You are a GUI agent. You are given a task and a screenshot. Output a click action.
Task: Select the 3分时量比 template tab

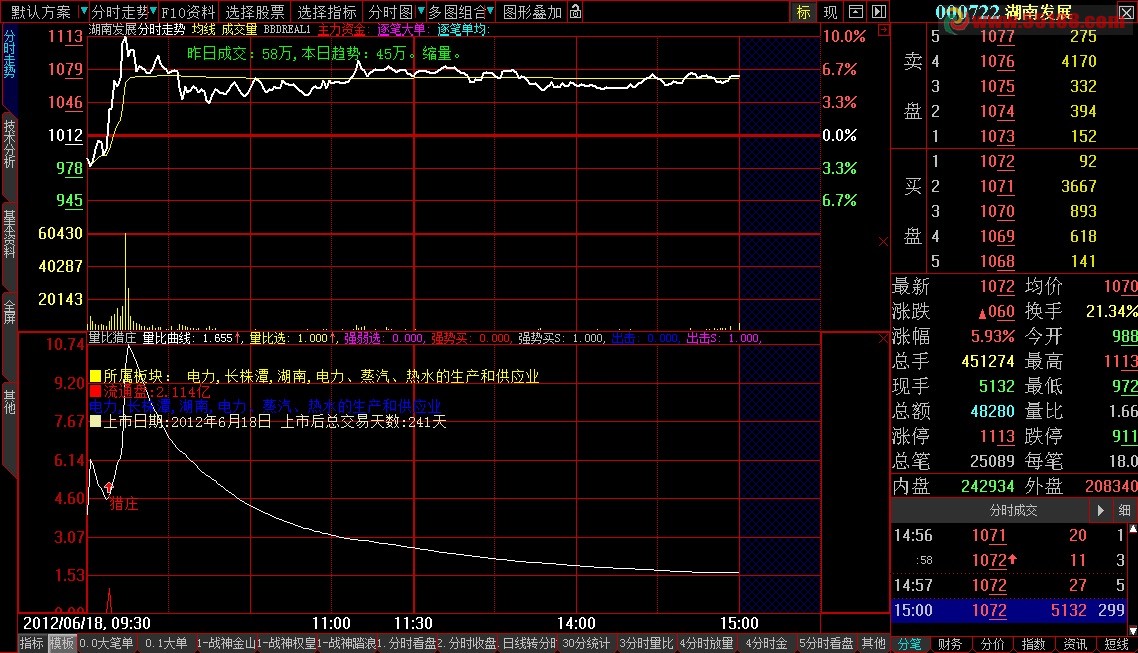click(646, 643)
